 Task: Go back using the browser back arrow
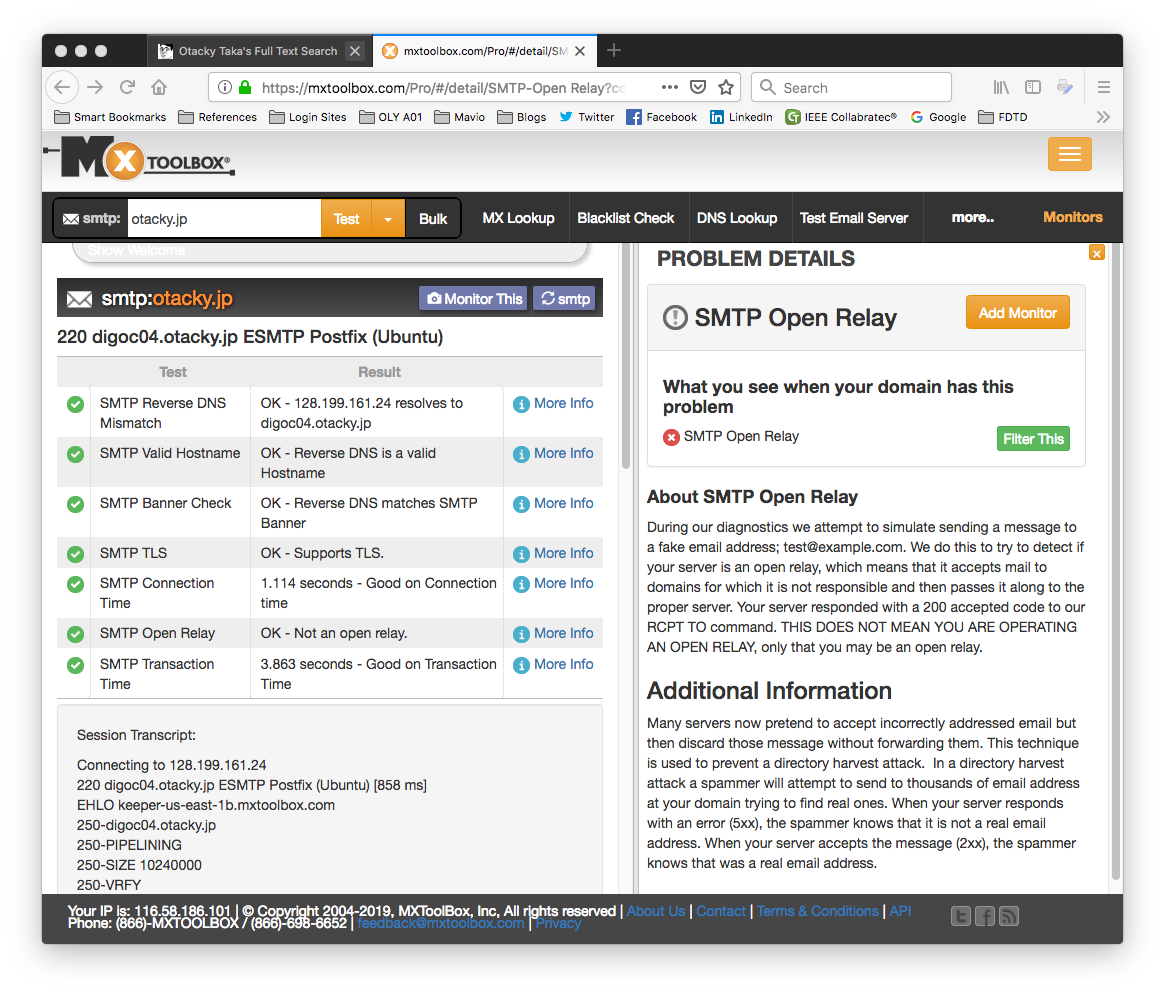pos(62,88)
